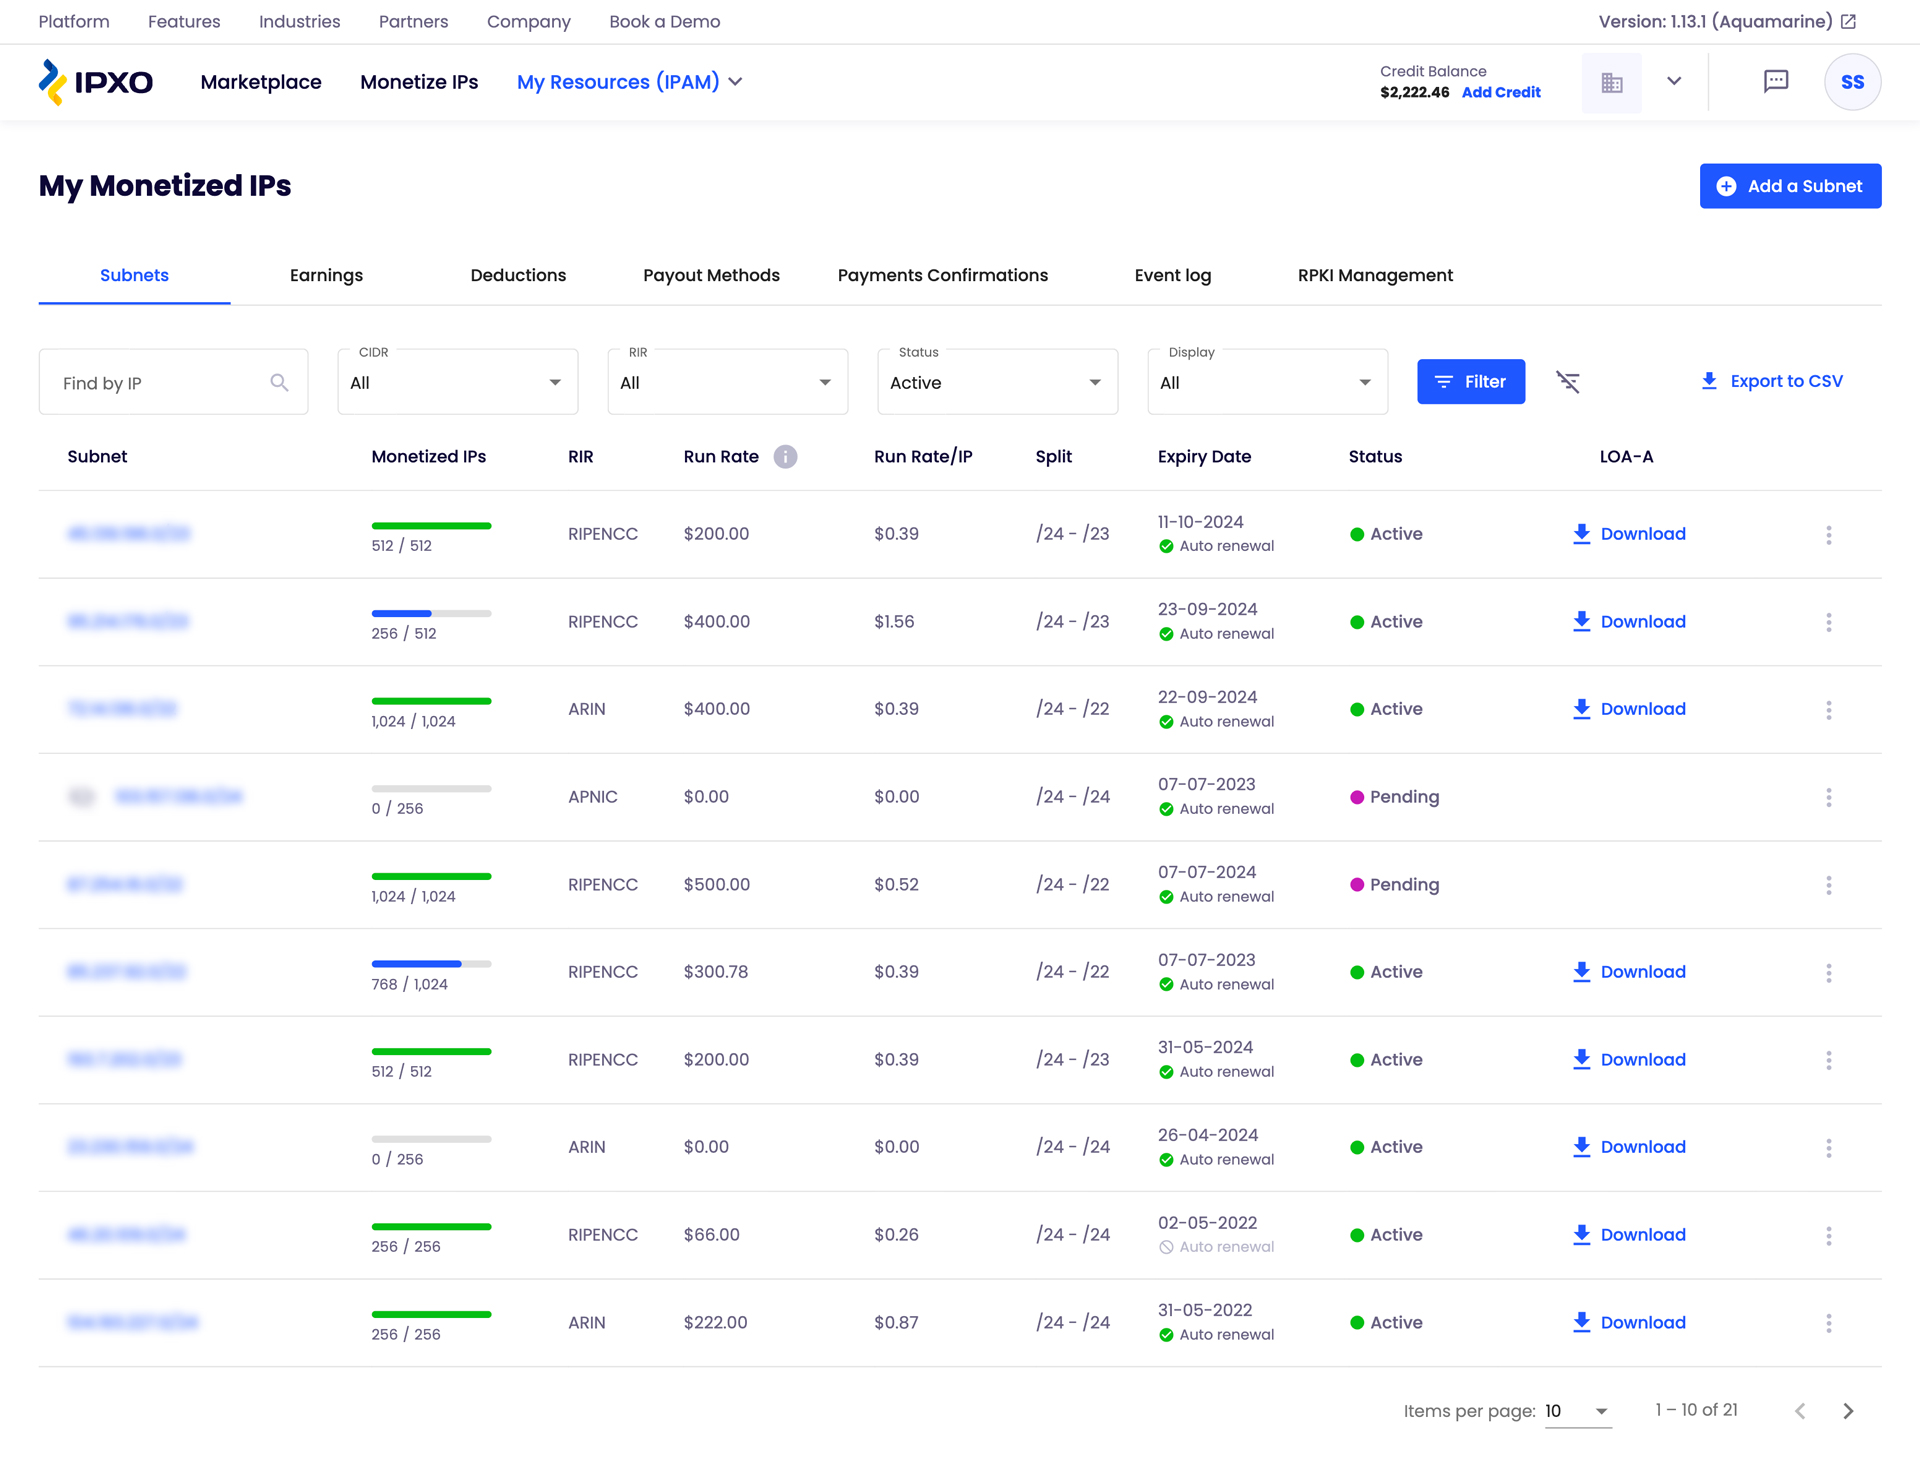Open three-dot menu for the first Pending APNIC row
The height and width of the screenshot is (1468, 1920).
click(1828, 797)
